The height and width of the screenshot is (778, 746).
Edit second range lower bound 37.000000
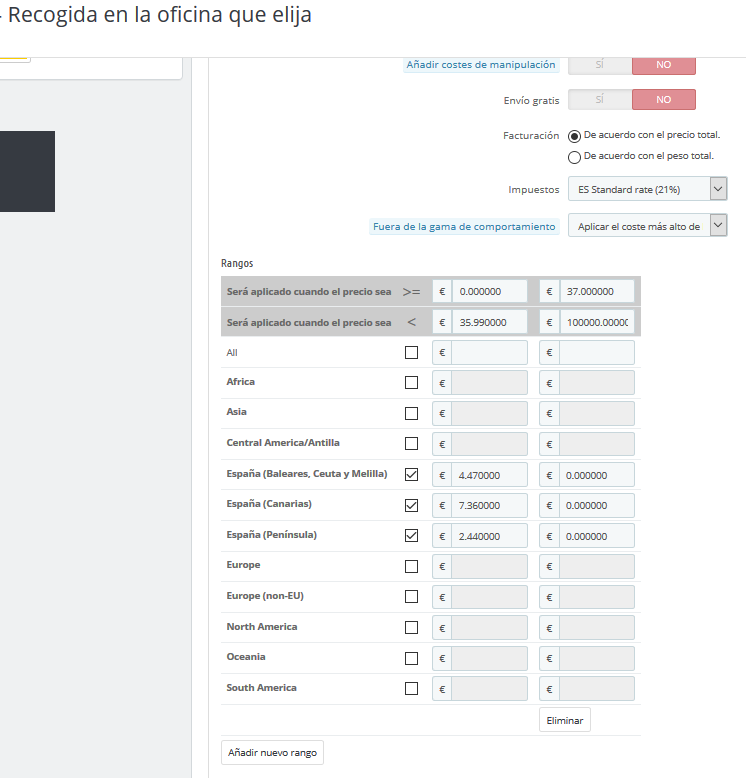coord(597,291)
